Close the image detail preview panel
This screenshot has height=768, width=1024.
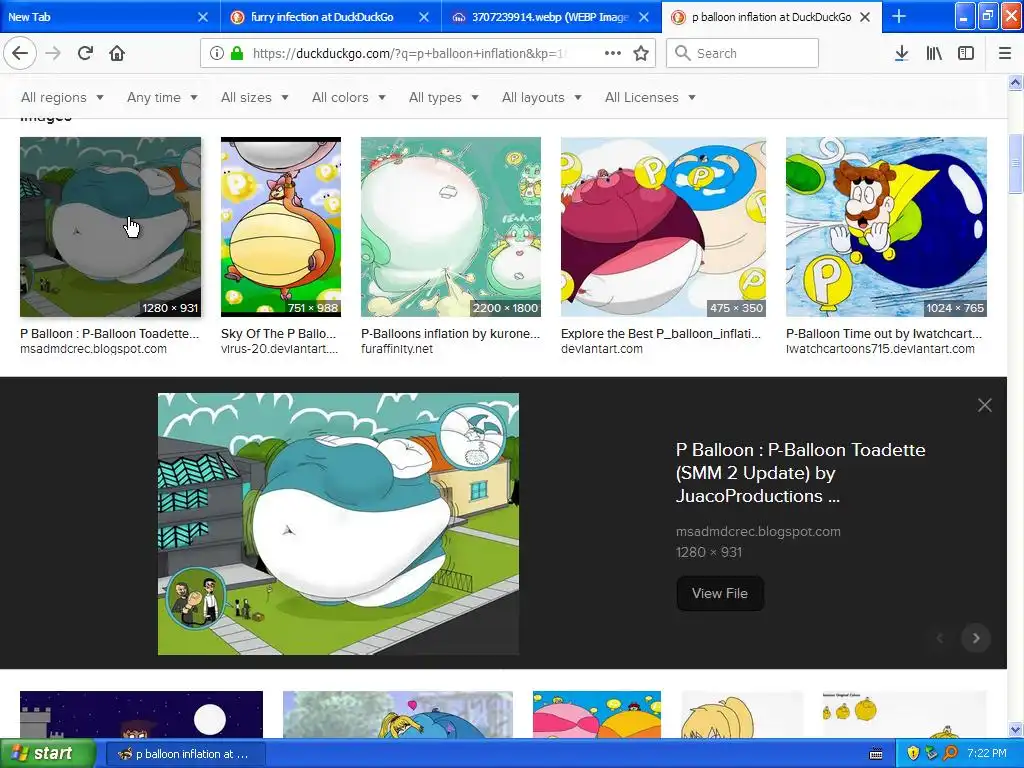985,405
